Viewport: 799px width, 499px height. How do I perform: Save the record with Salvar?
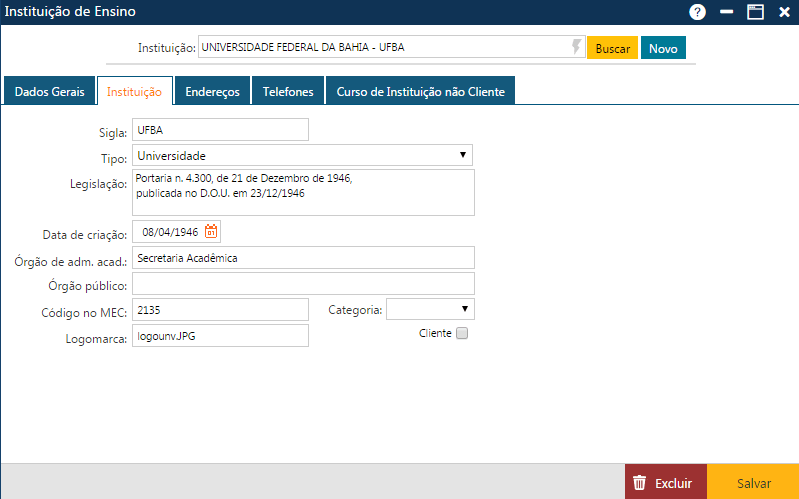[x=753, y=482]
